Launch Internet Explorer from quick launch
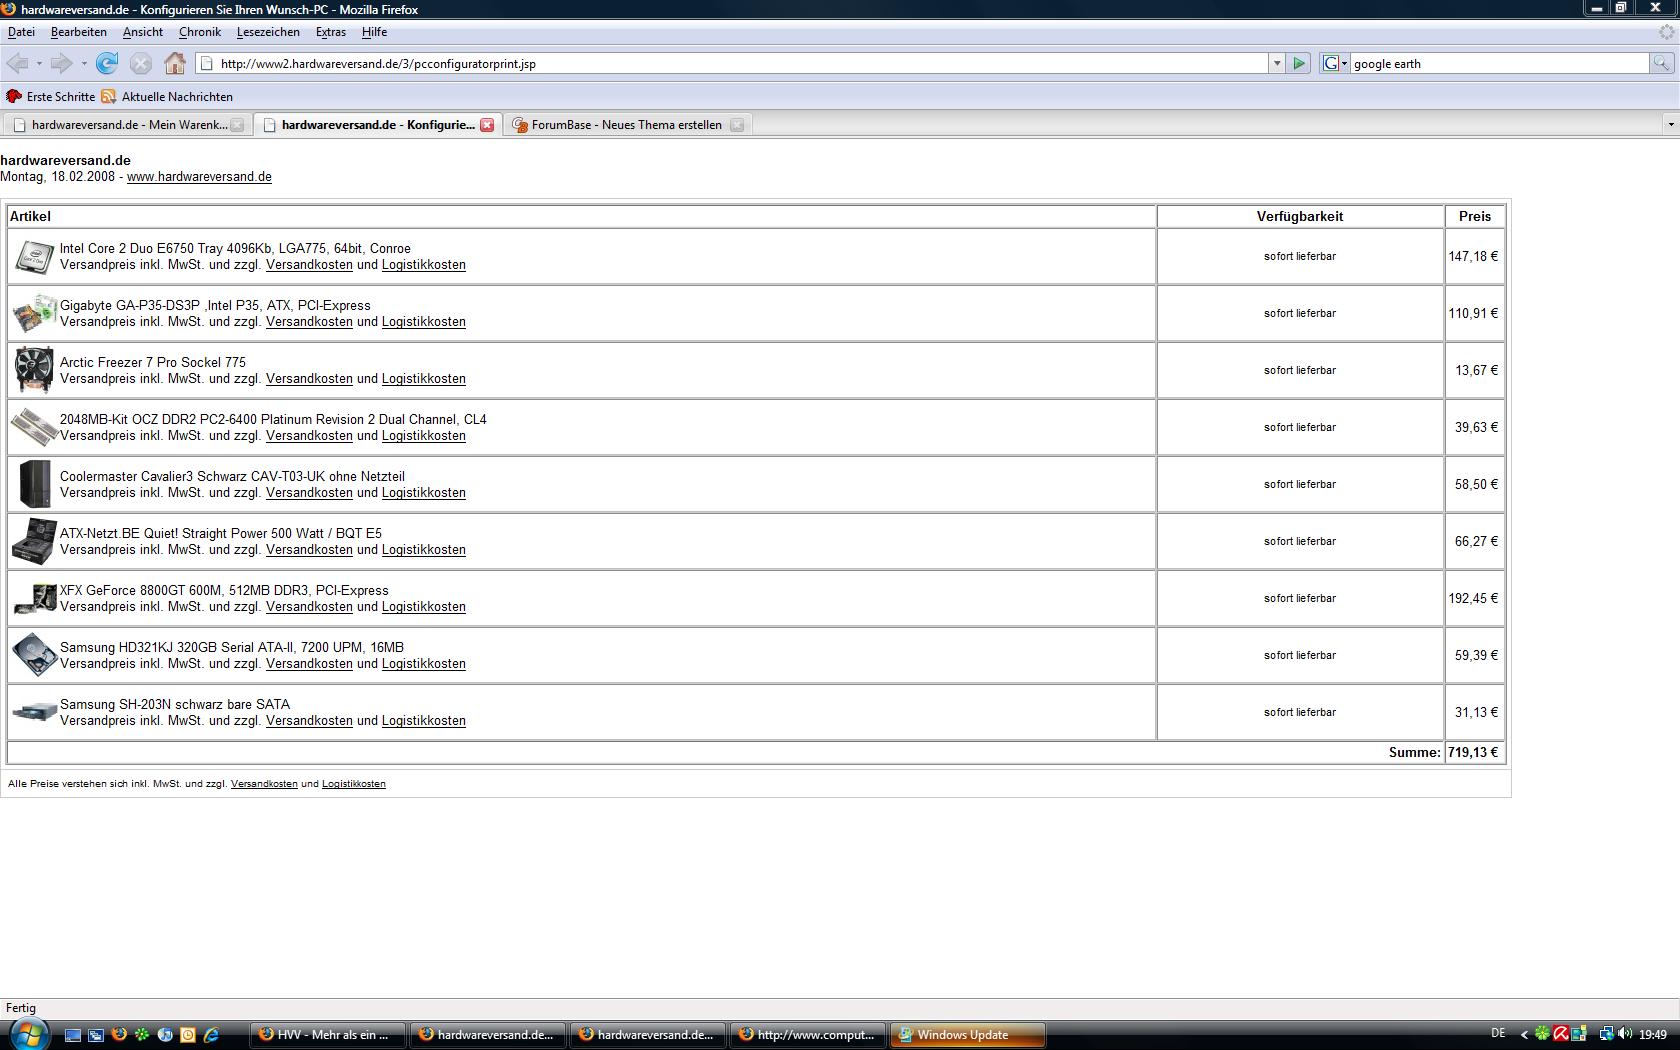1680x1050 pixels. 211,1035
